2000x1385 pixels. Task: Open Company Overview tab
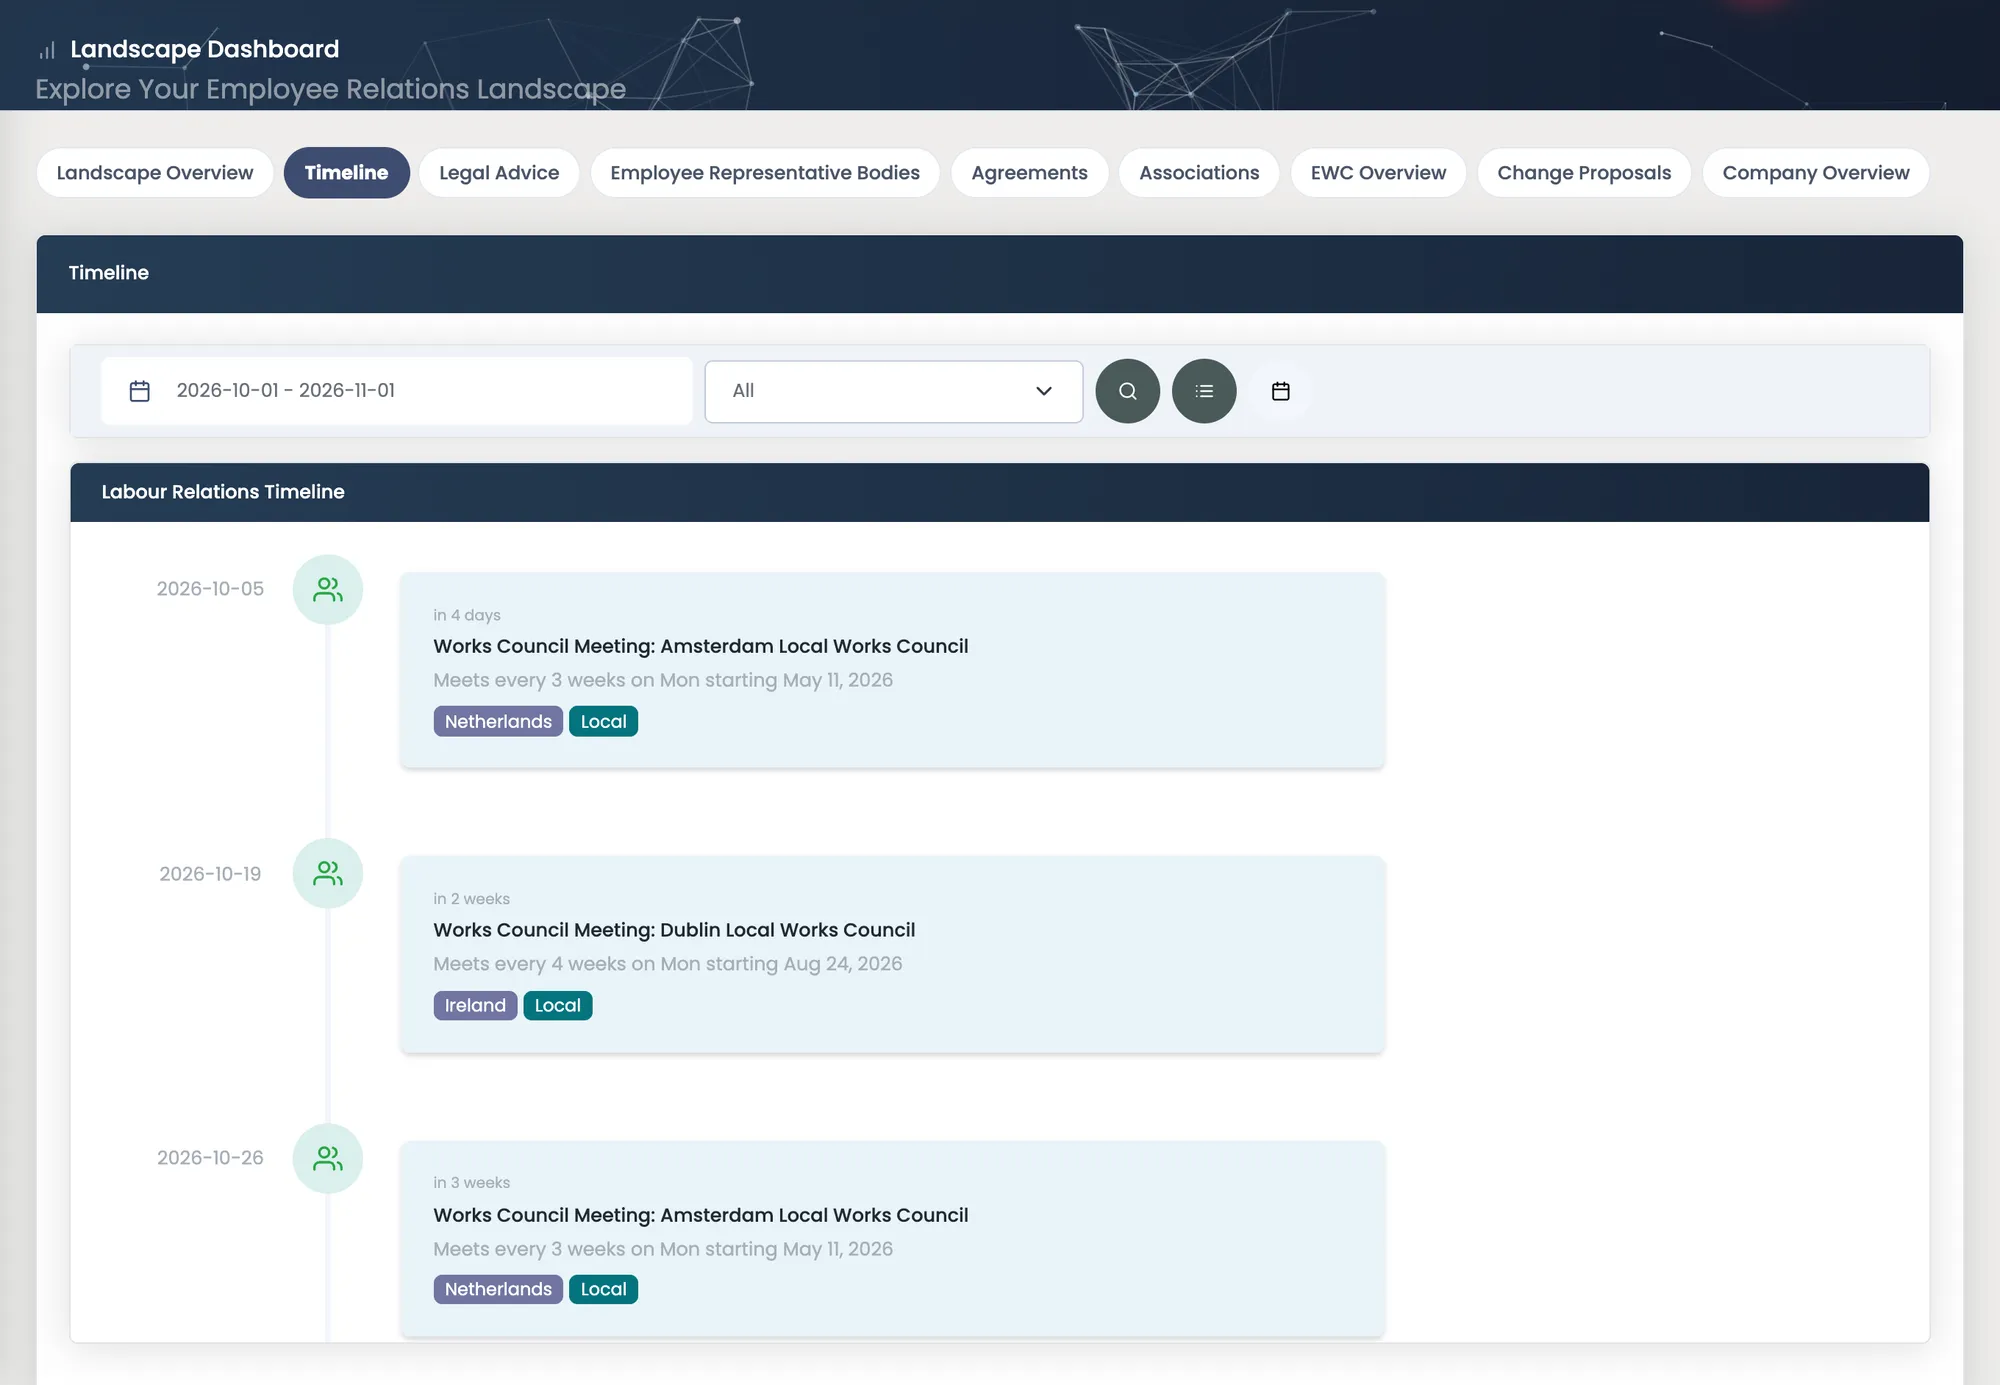1816,172
